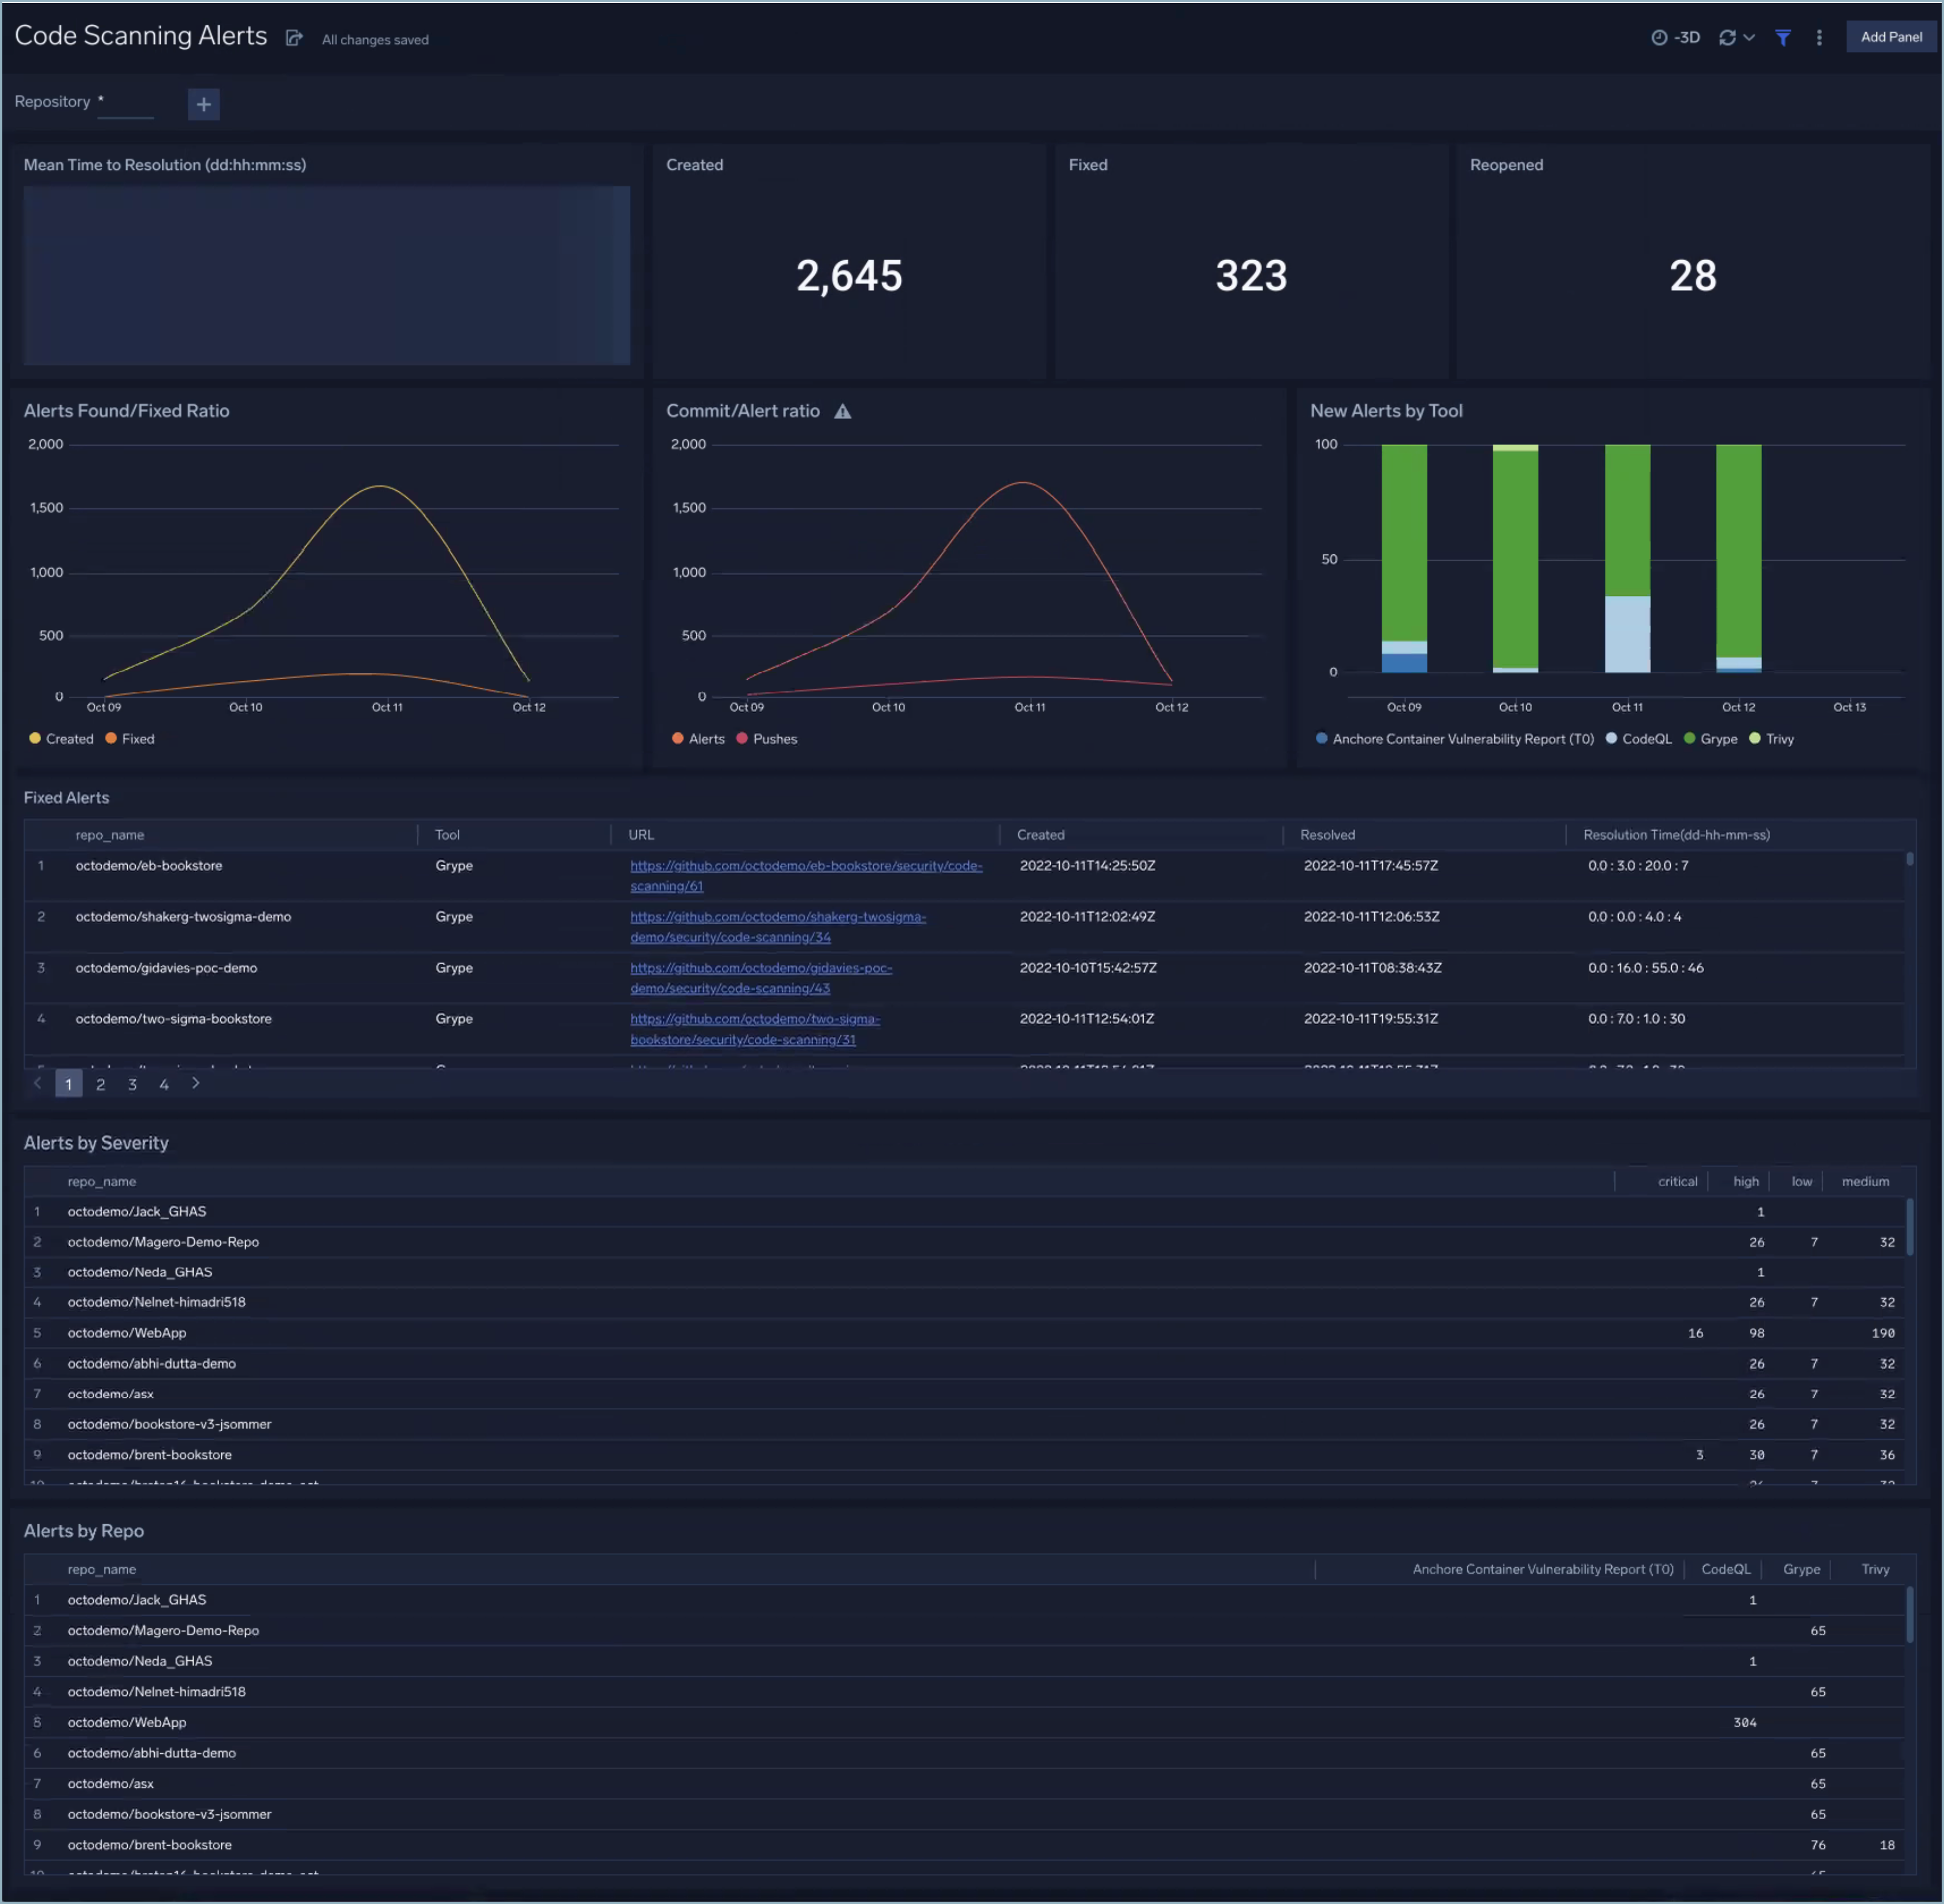Image resolution: width=1944 pixels, height=1904 pixels.
Task: Open the three-dot more options menu
Action: 1819,37
